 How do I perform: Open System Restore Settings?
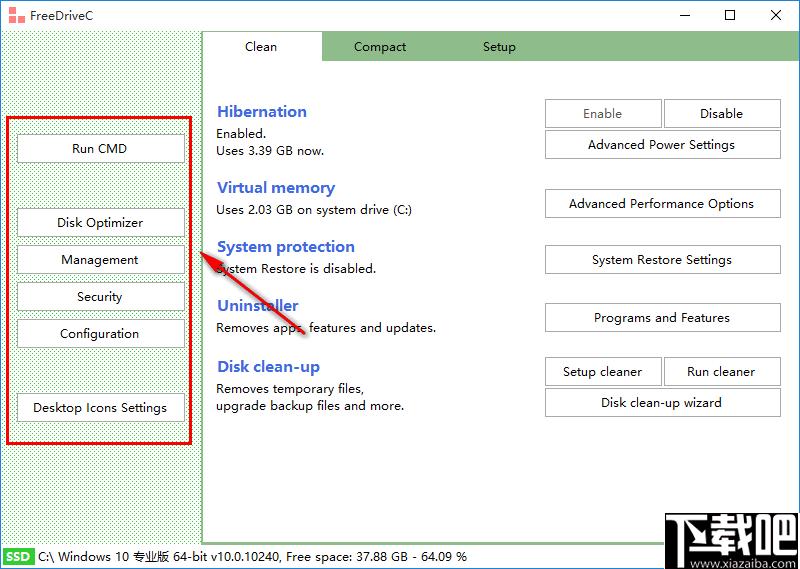(x=662, y=260)
